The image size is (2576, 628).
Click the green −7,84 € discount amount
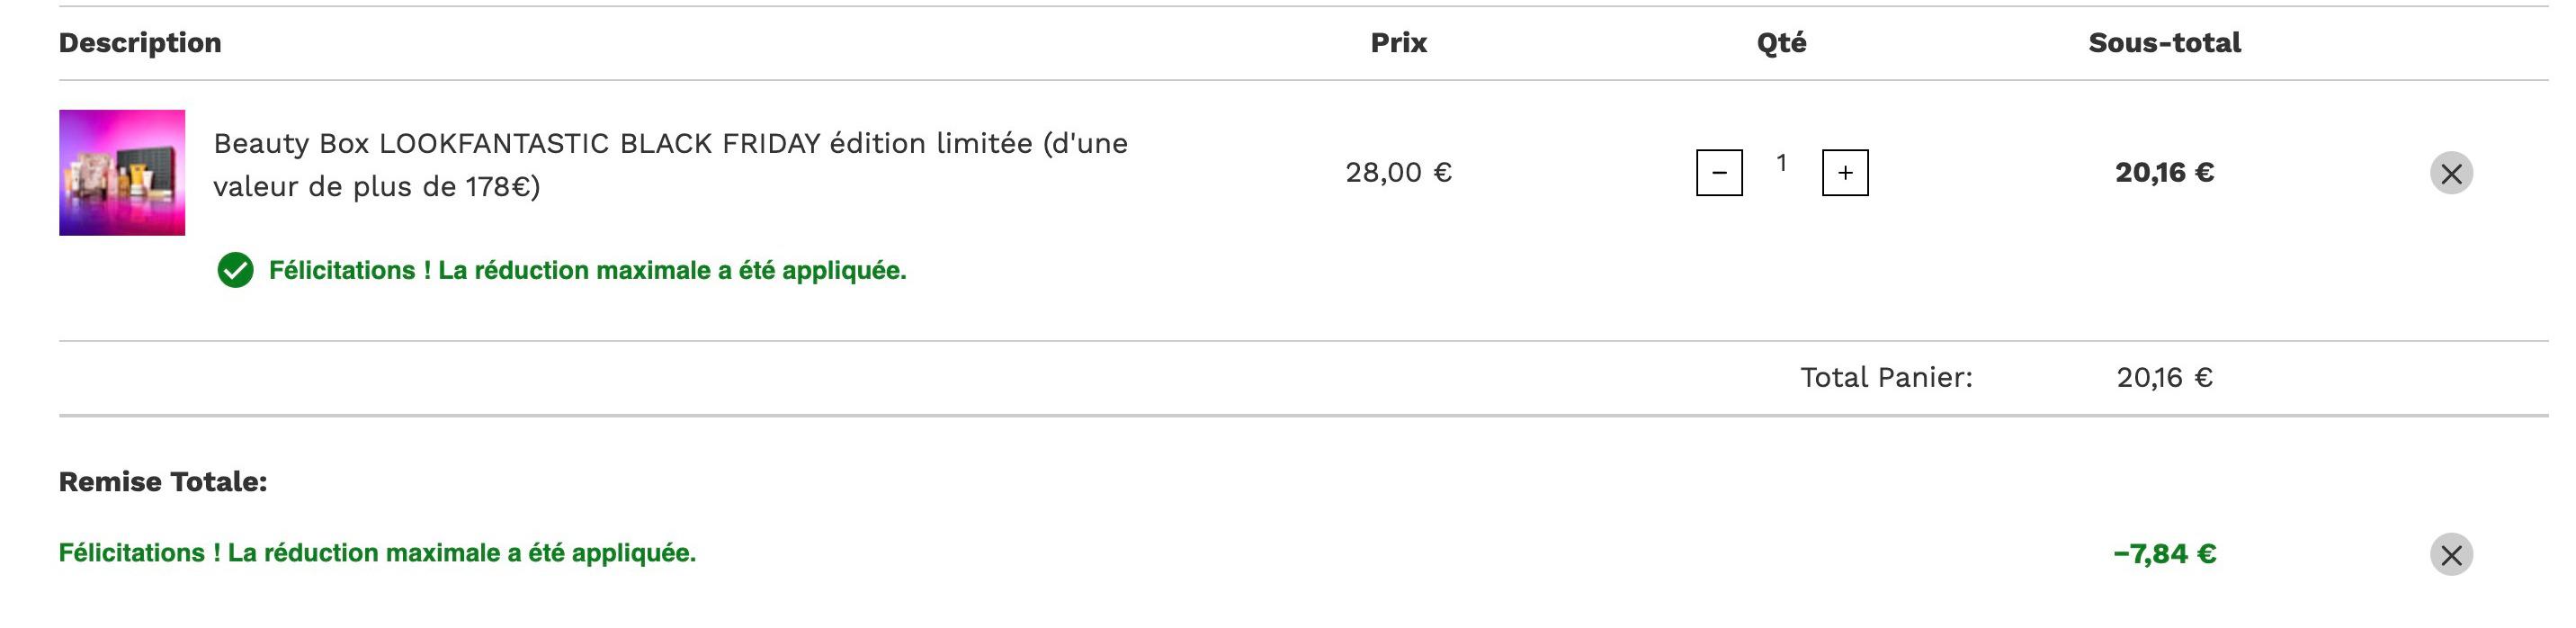tap(2164, 554)
